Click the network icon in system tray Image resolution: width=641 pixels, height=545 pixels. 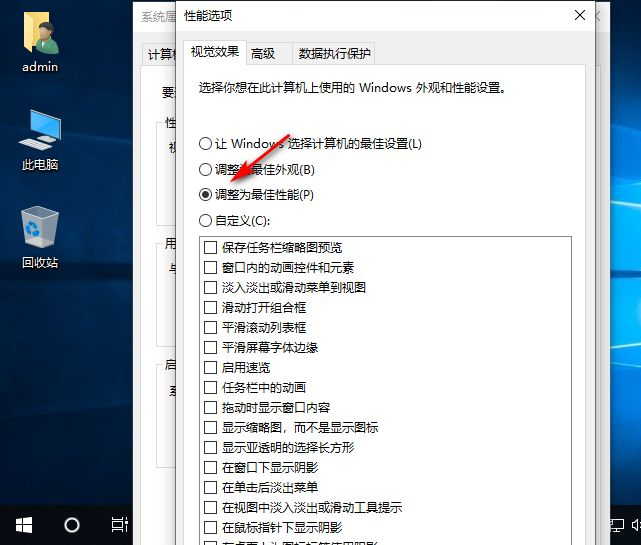616,525
